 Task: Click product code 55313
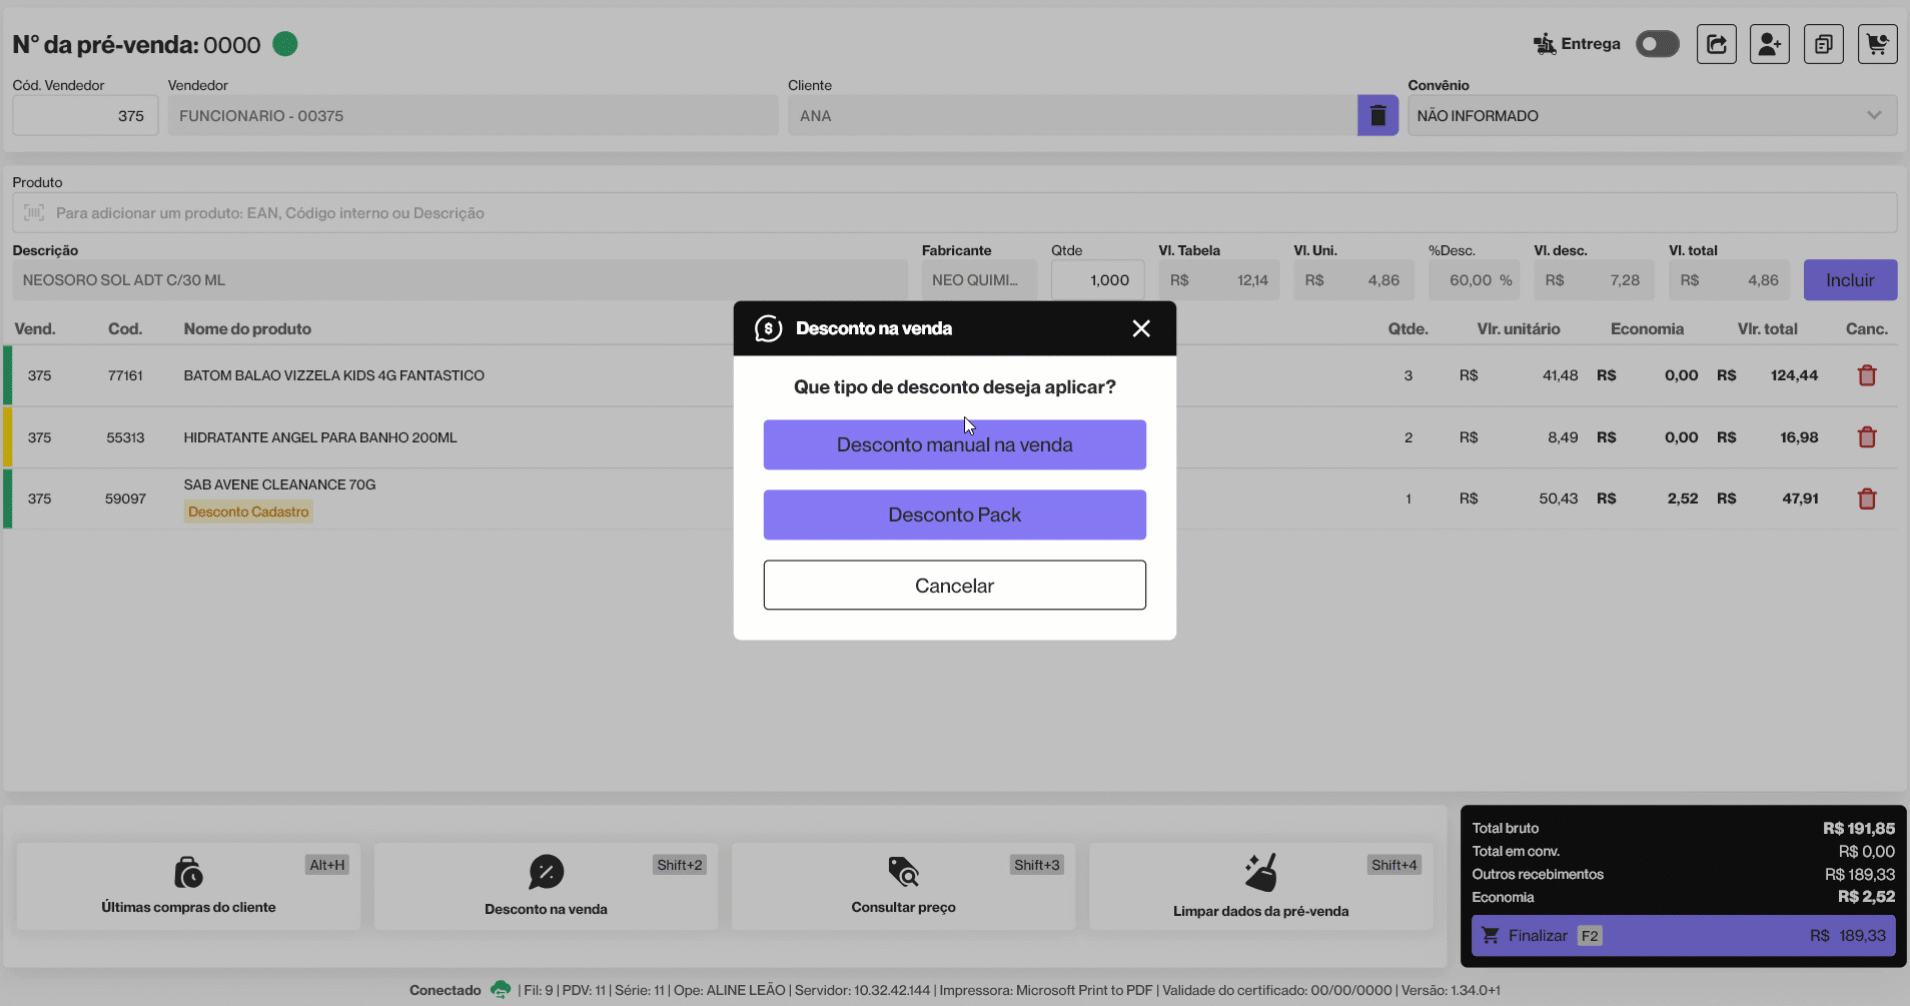(125, 437)
